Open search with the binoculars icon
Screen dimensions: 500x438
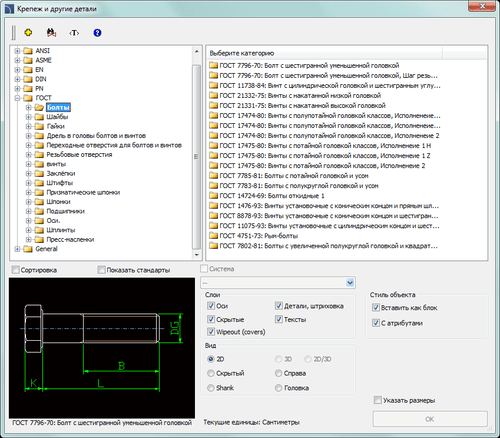coord(51,33)
